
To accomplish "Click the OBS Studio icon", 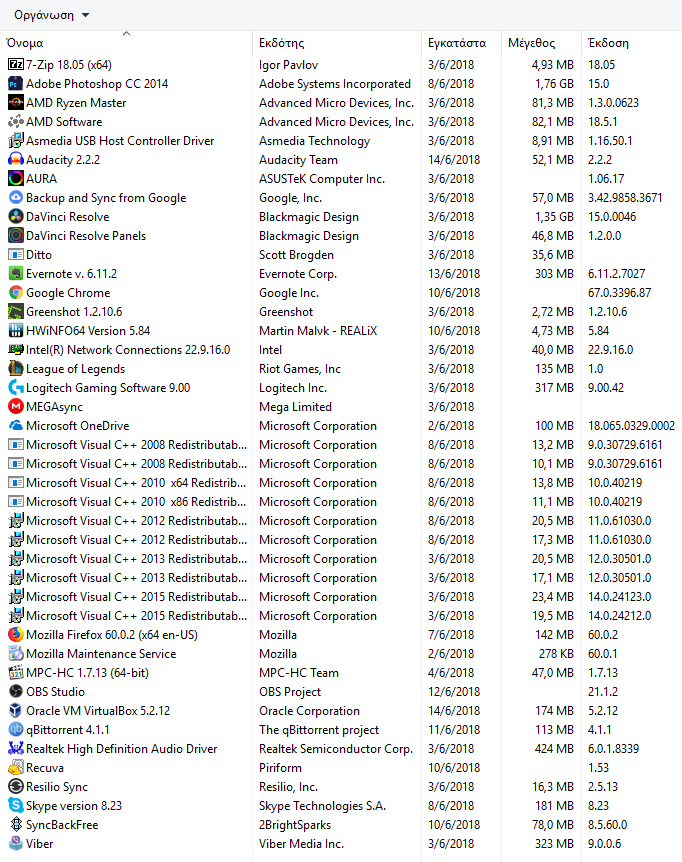I will [16, 692].
